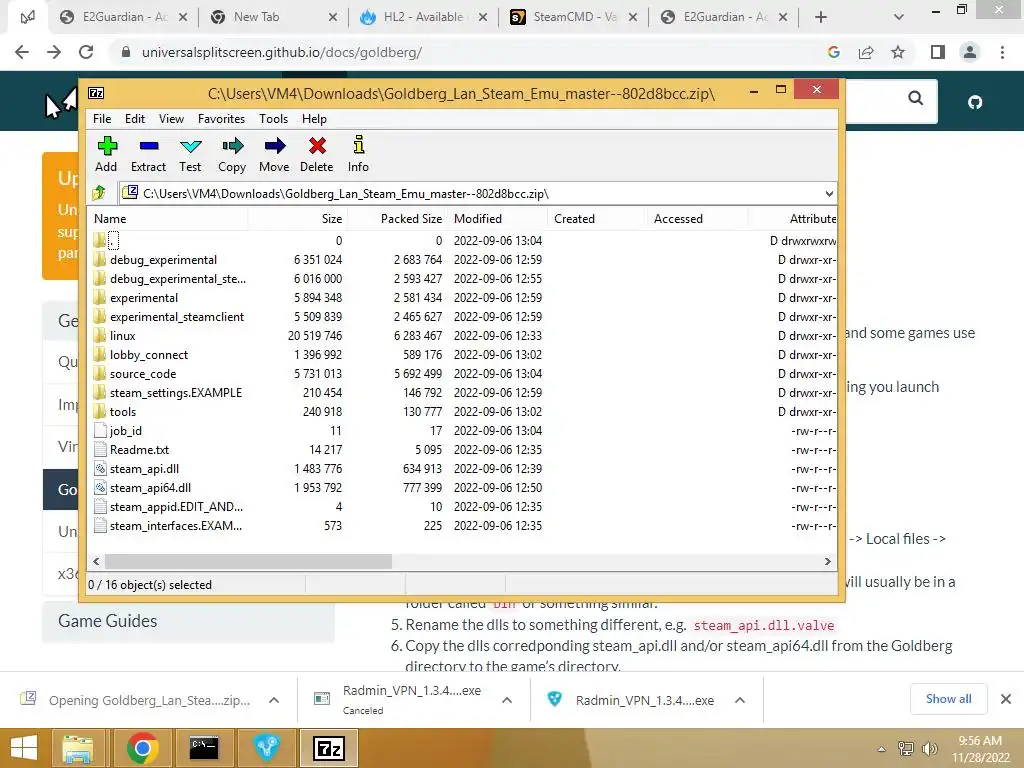Go up one folder level in 7-Zip
The image size is (1024, 768).
pos(99,193)
